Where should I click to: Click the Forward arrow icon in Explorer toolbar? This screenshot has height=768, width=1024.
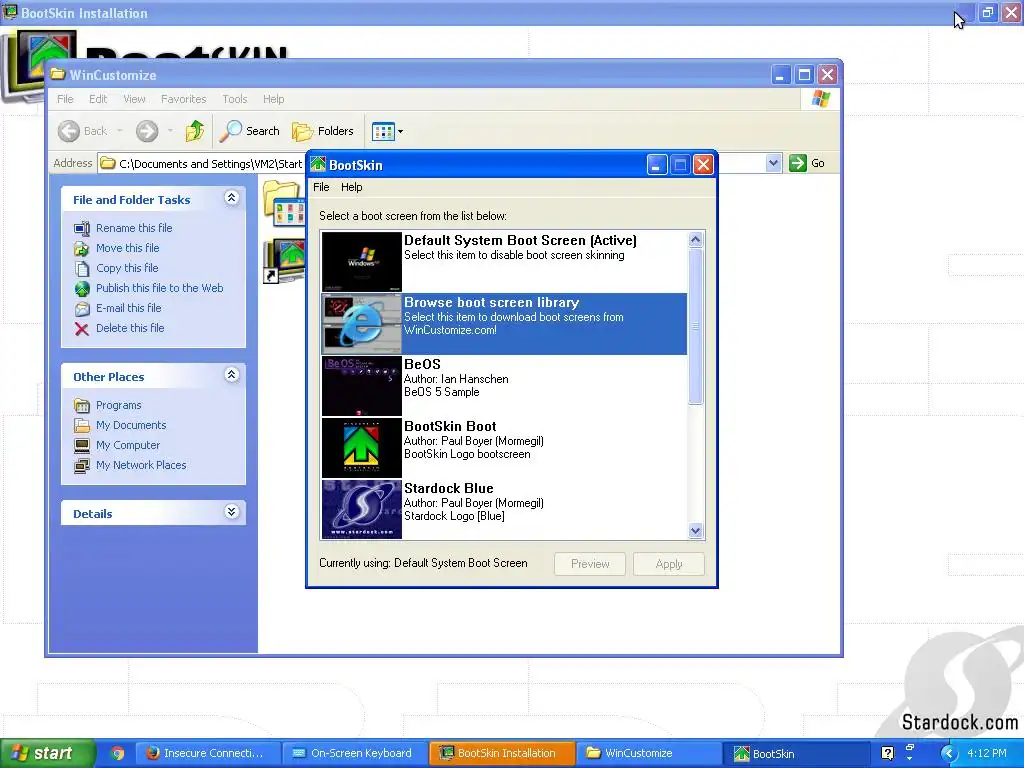tap(147, 131)
